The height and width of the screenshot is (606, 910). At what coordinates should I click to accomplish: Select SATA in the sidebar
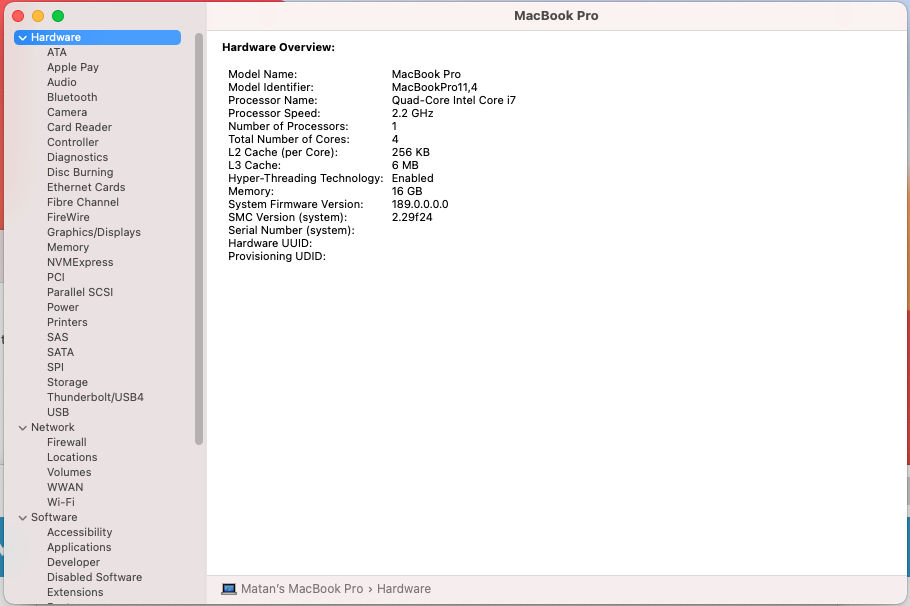60,352
